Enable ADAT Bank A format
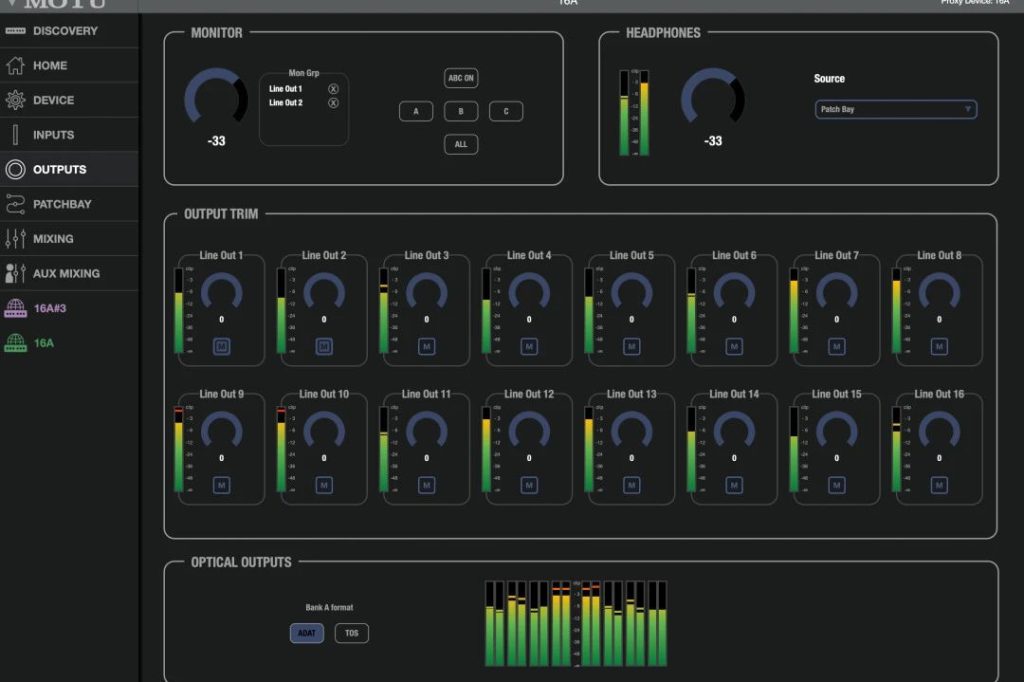The height and width of the screenshot is (682, 1024). pos(307,633)
